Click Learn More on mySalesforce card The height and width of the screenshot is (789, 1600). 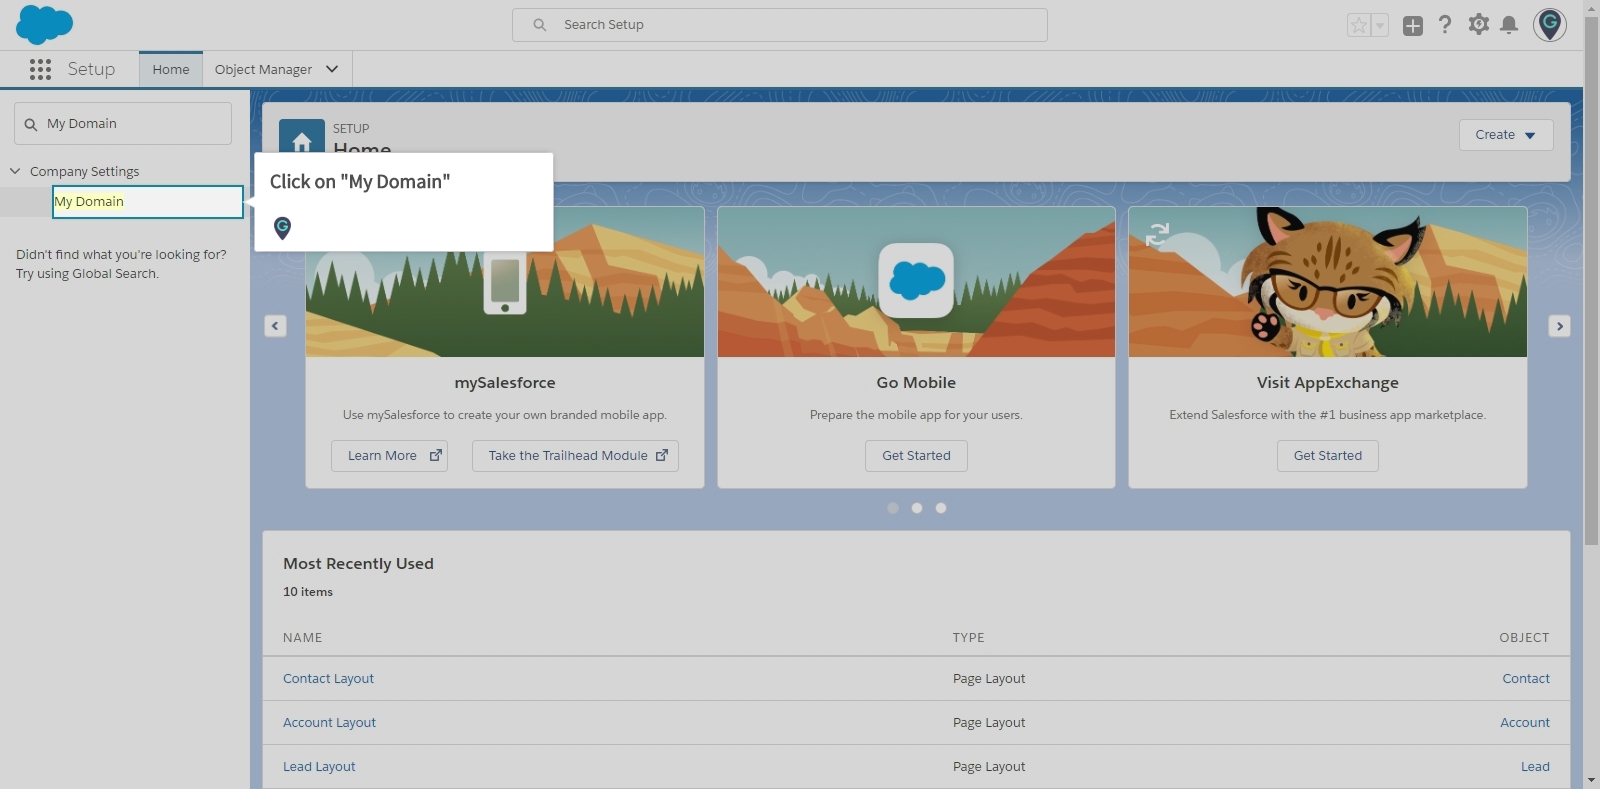(389, 456)
